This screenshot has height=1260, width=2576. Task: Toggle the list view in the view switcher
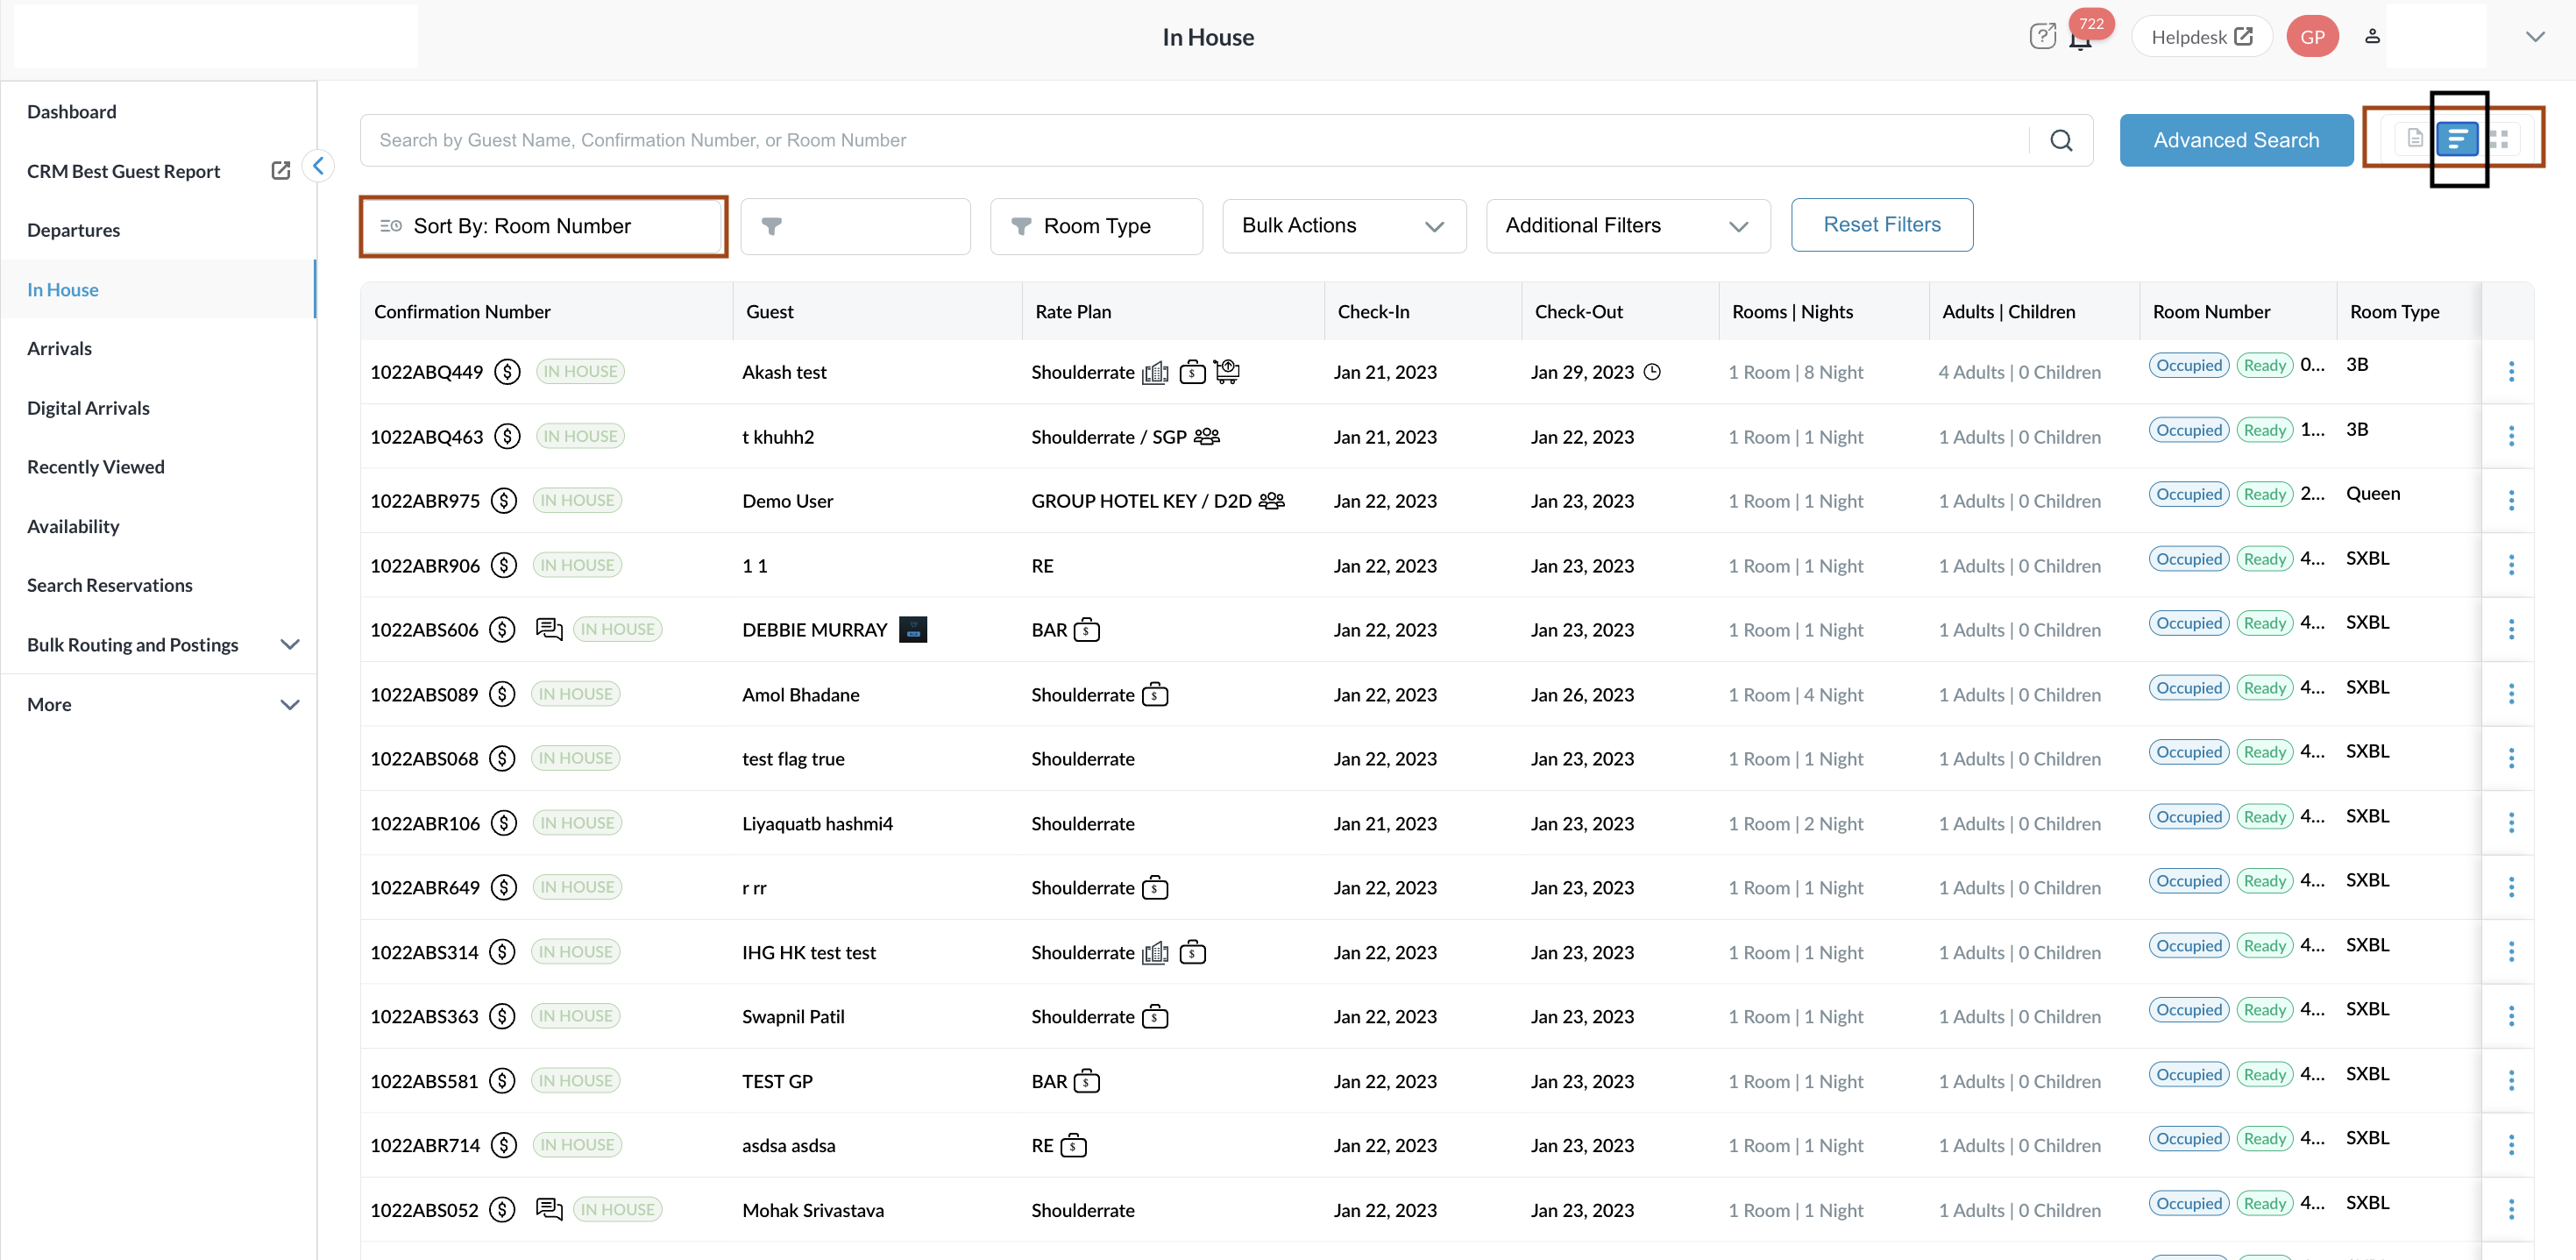[2459, 139]
